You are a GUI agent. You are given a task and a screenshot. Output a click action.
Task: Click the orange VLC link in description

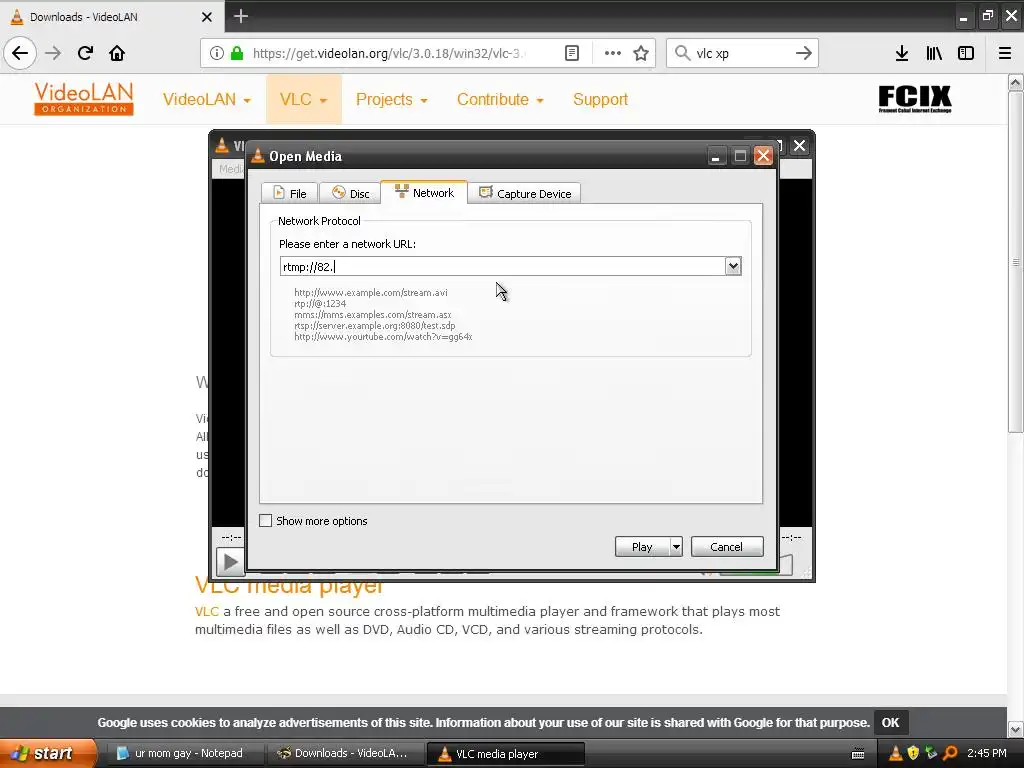[x=206, y=611]
